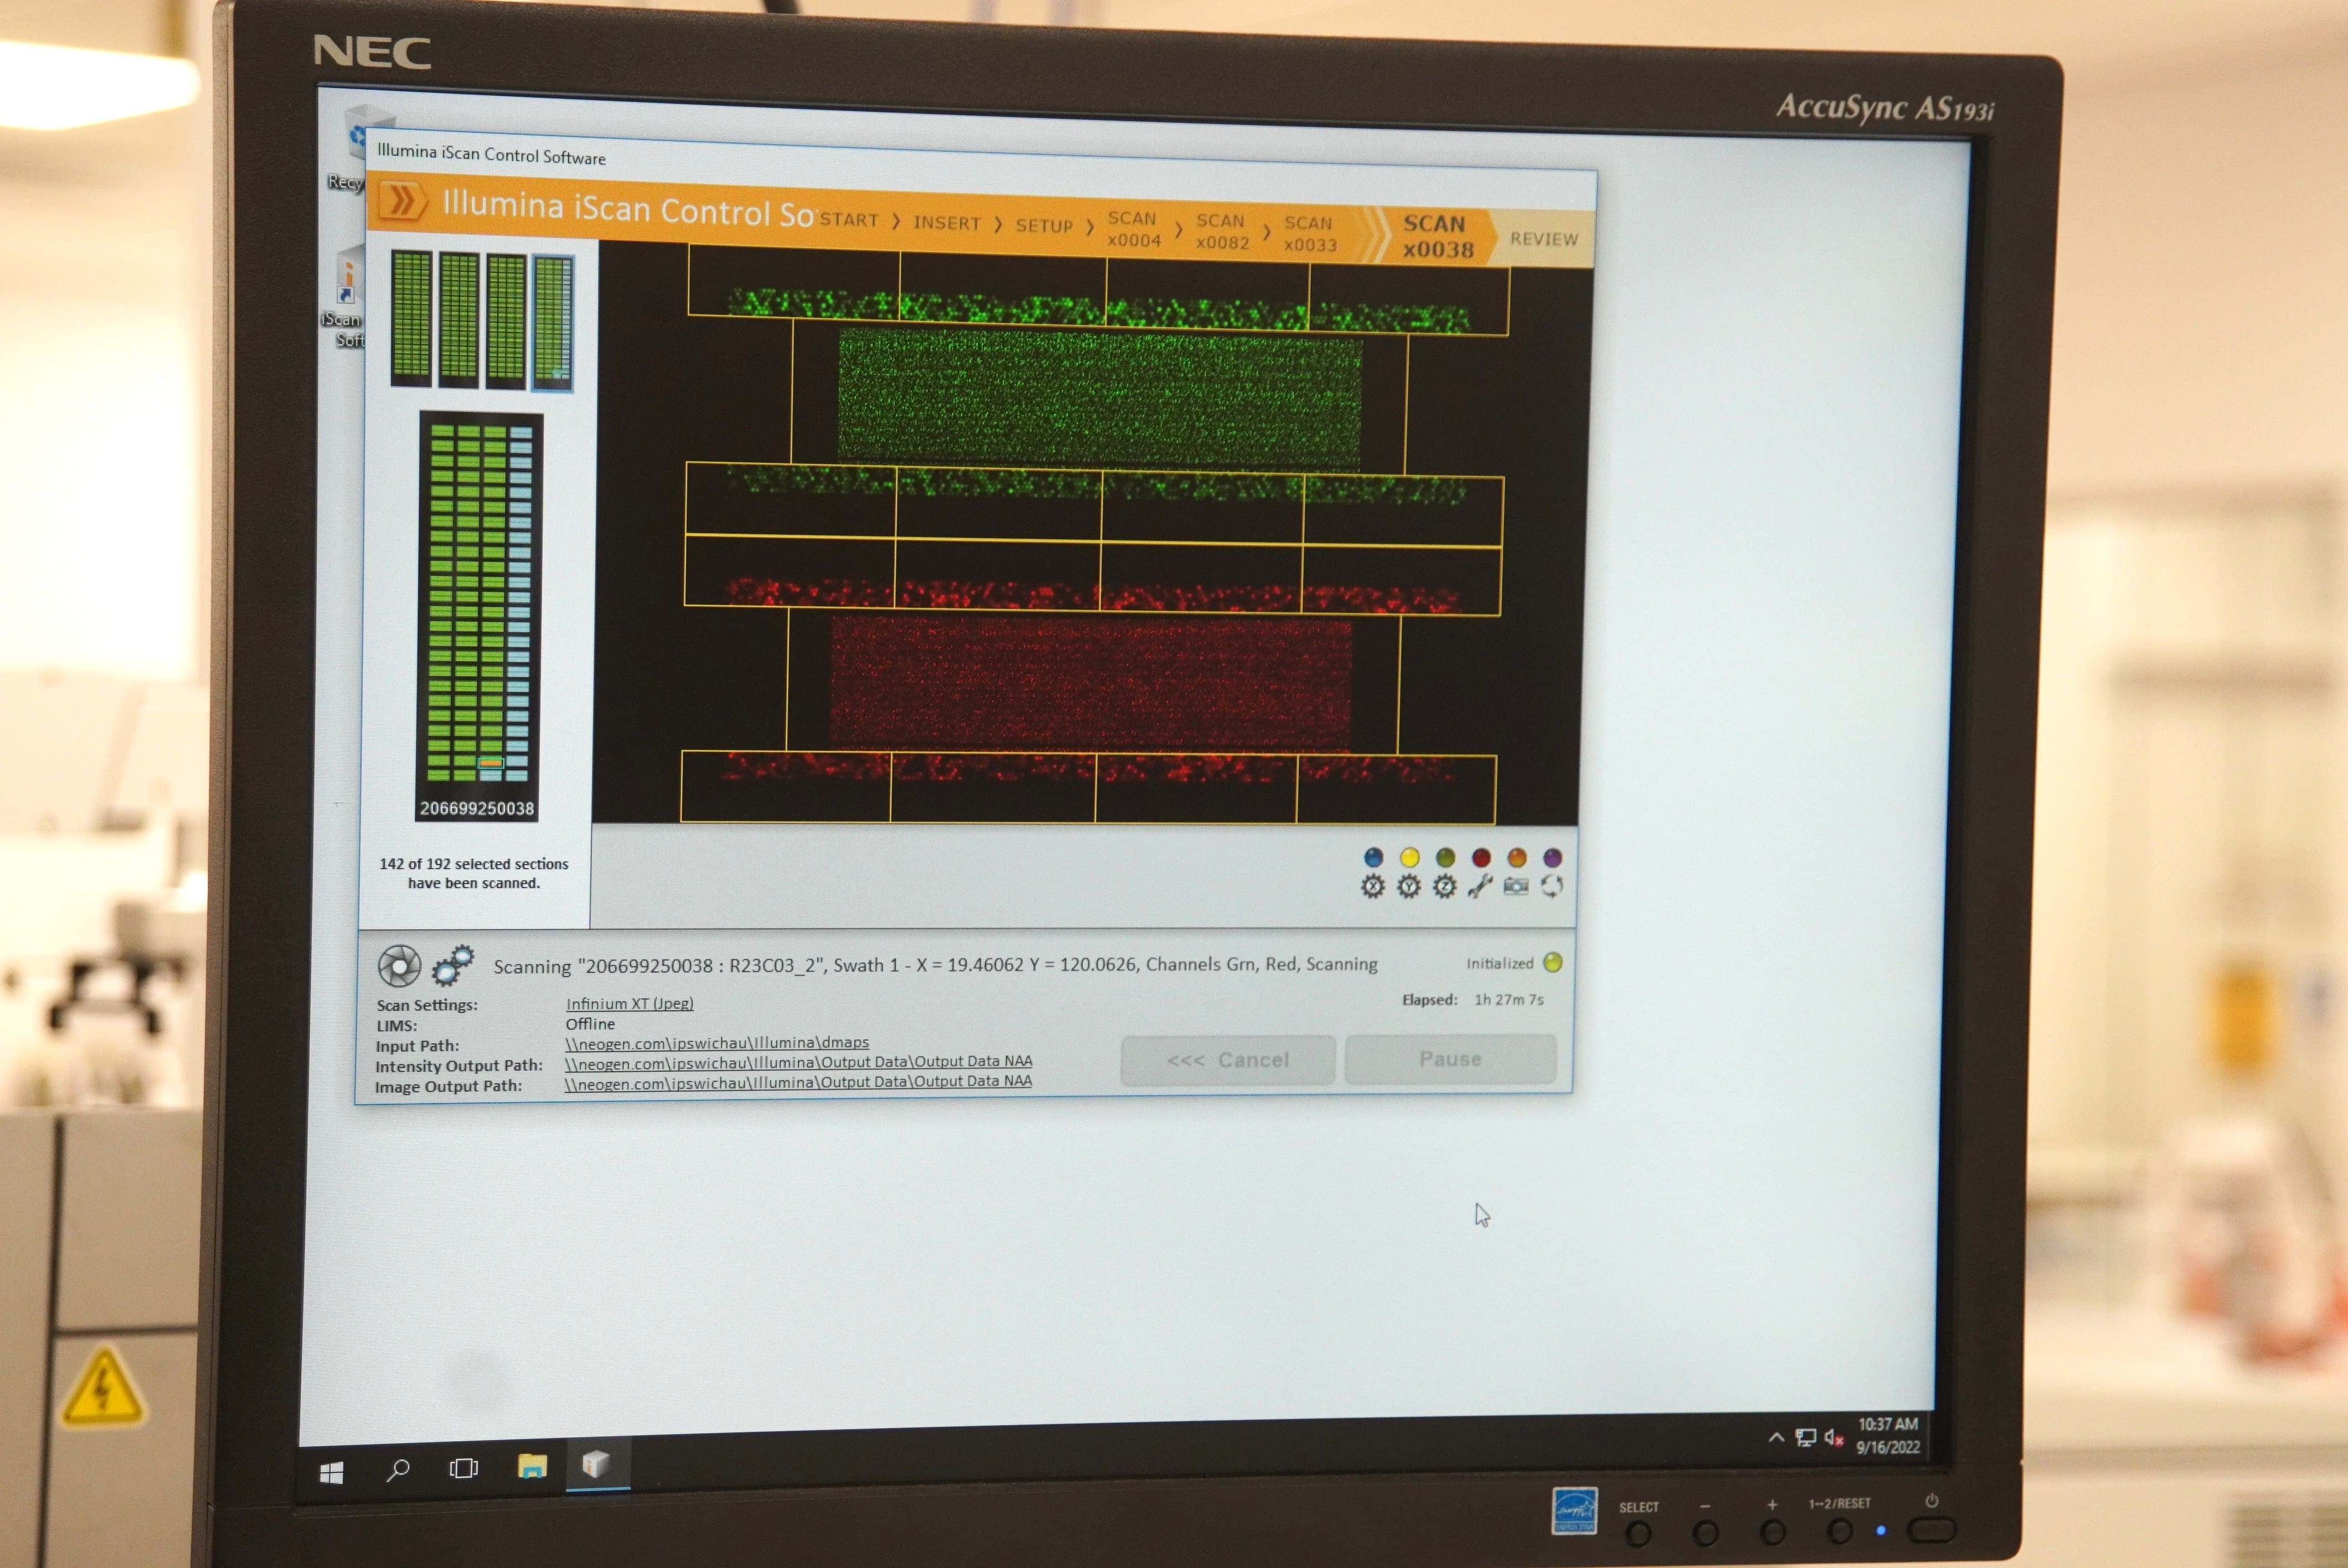2348x1568 pixels.
Task: Click the orange status dot above camera
Action: point(1517,857)
